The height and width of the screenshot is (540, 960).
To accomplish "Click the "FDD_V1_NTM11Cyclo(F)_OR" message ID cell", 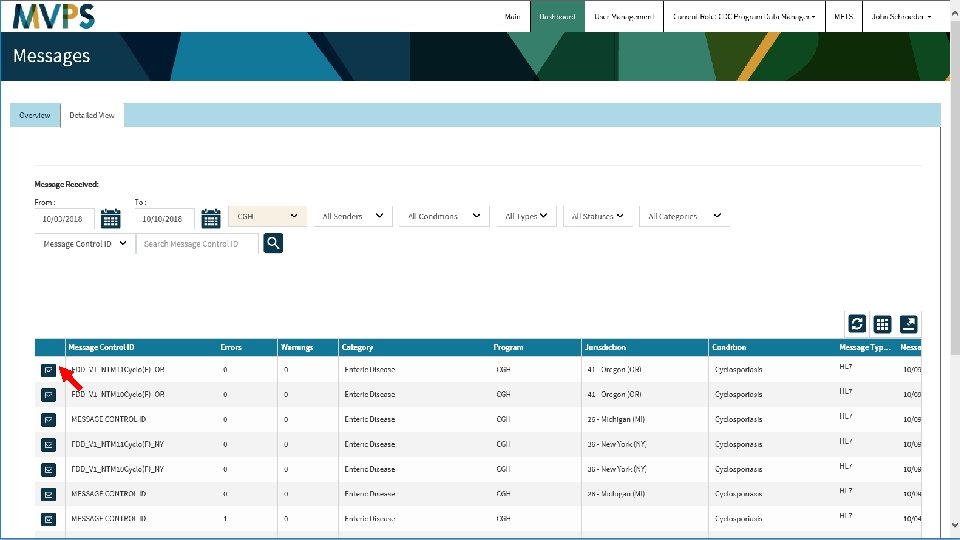I will pyautogui.click(x=118, y=370).
